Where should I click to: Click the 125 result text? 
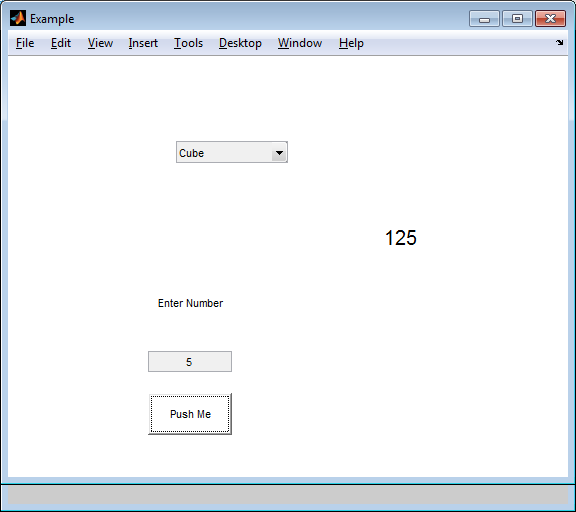click(x=400, y=238)
